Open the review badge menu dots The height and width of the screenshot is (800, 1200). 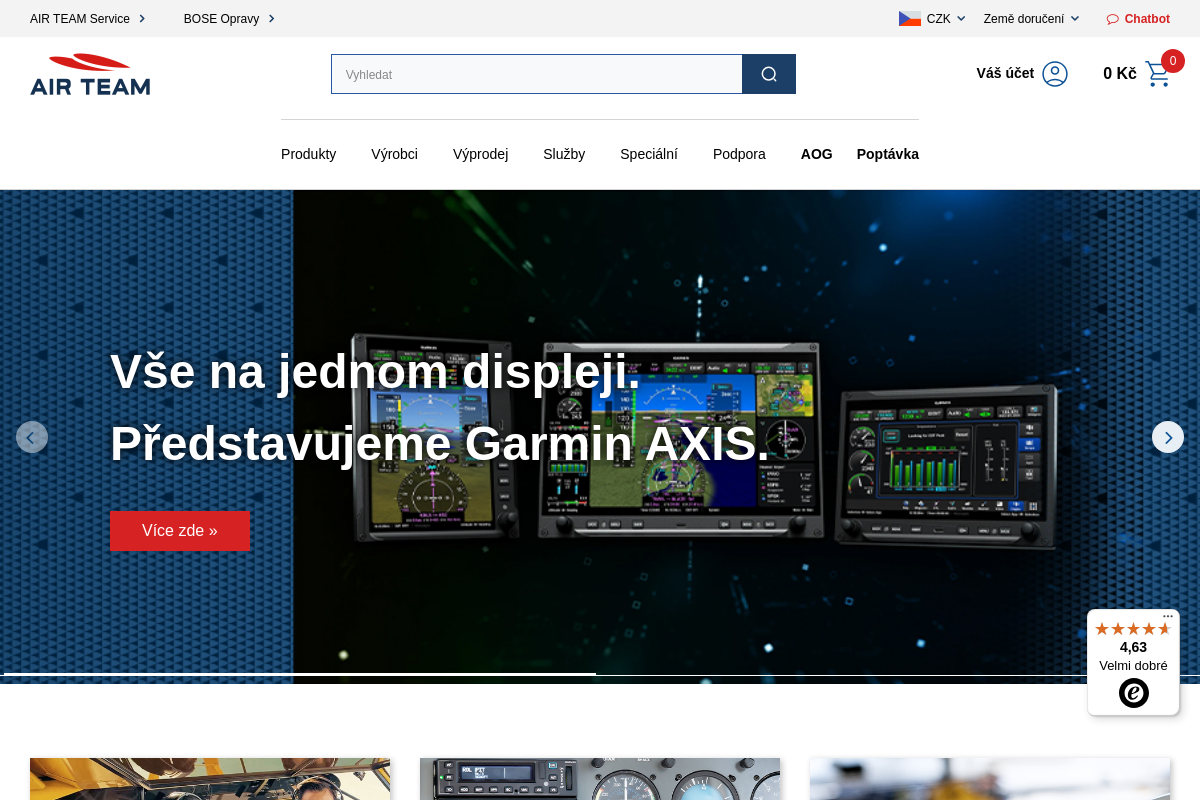point(1168,617)
